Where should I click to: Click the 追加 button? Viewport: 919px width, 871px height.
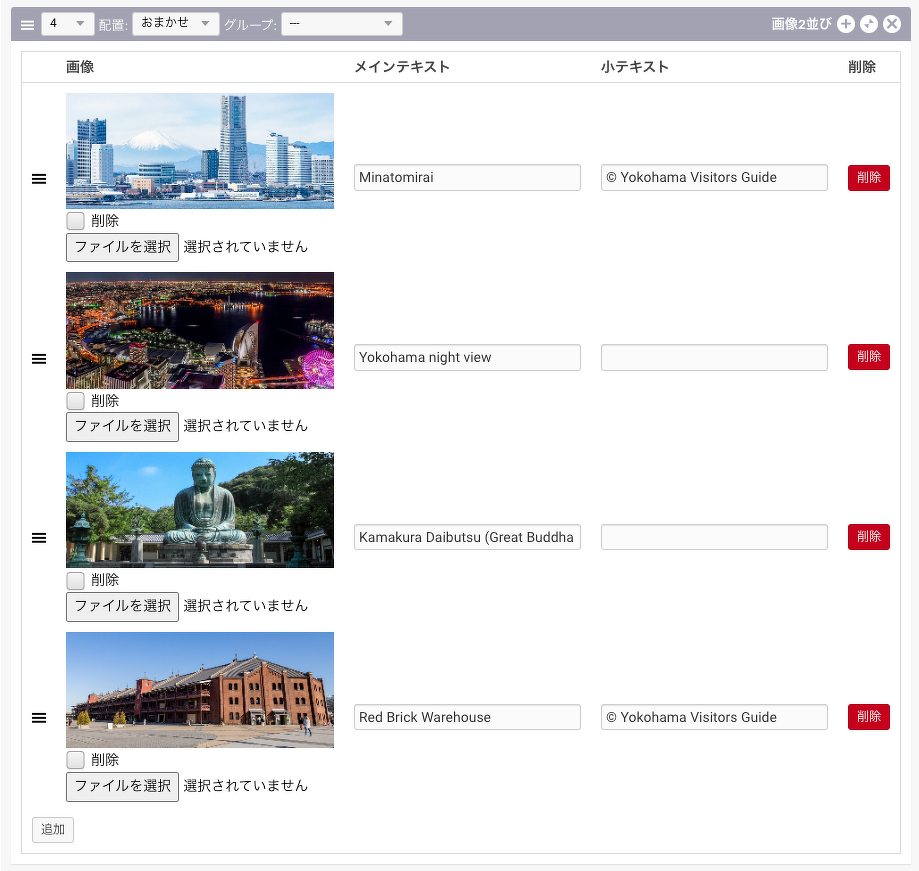pyautogui.click(x=53, y=830)
